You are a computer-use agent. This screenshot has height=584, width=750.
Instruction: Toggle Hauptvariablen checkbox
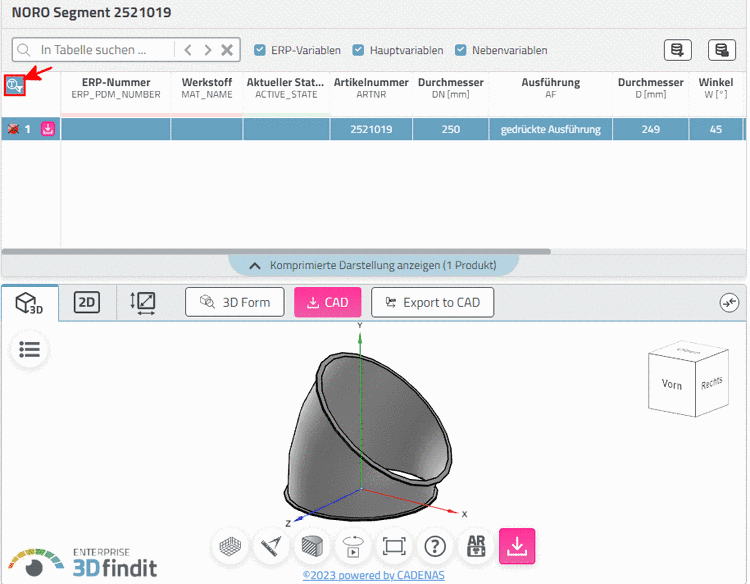(x=358, y=50)
